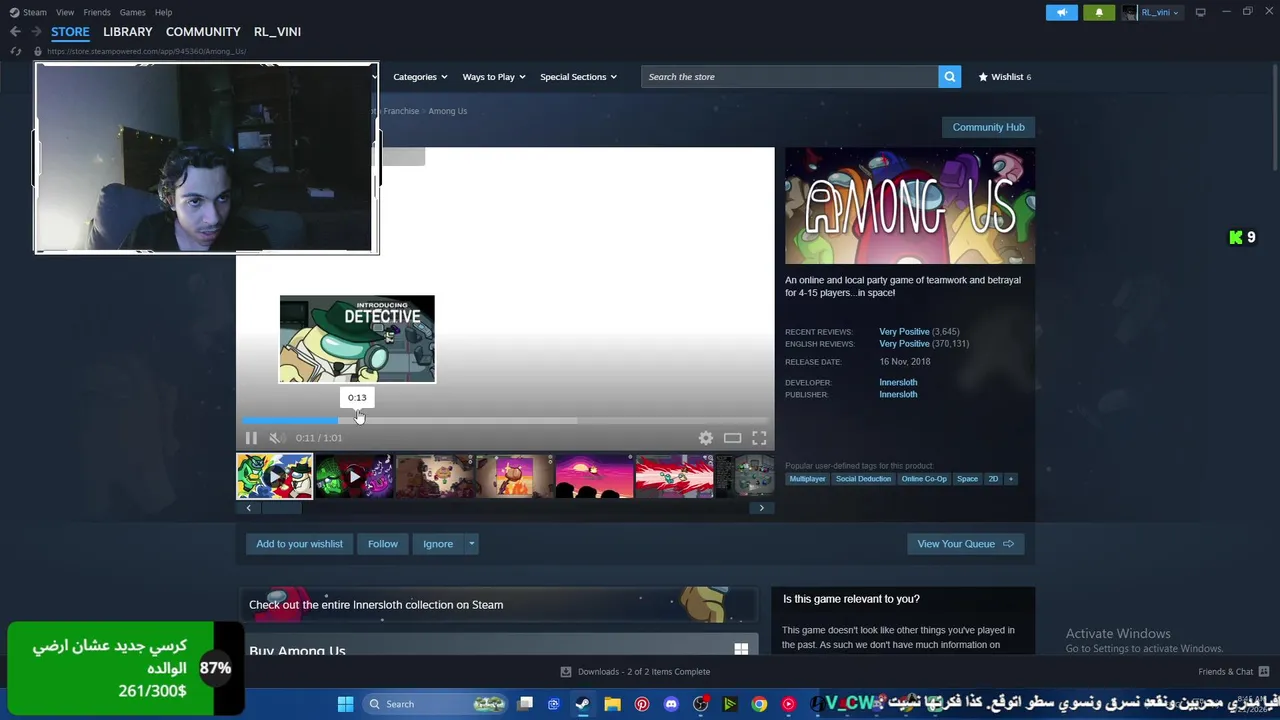Seek trailer progress bar at hover point
1280x720 pixels.
[x=357, y=420]
